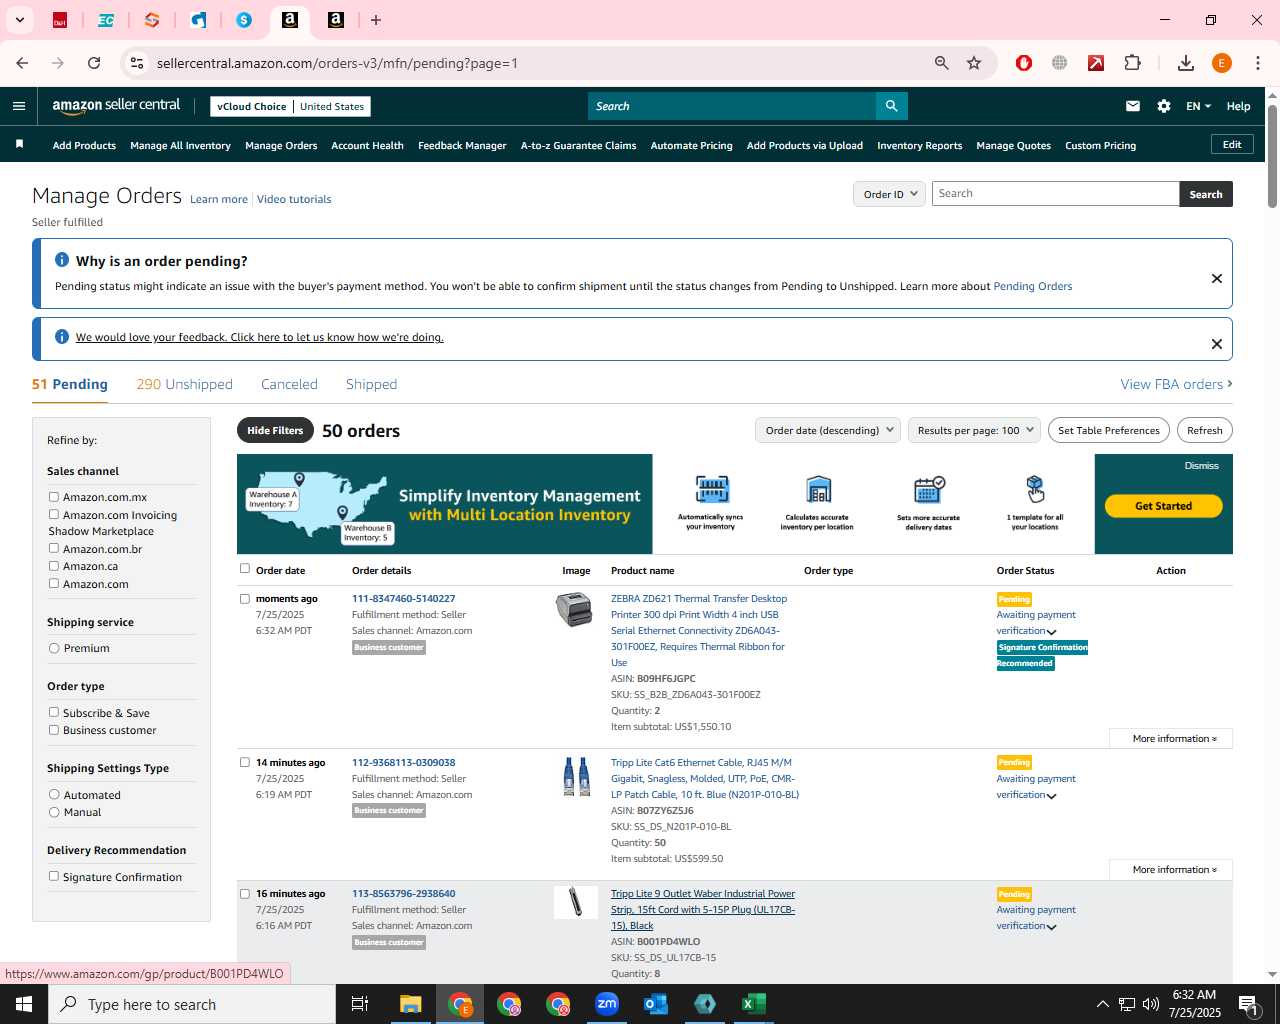Image resolution: width=1280 pixels, height=1024 pixels.
Task: Open Automate Pricing in the nav bar
Action: click(x=691, y=145)
